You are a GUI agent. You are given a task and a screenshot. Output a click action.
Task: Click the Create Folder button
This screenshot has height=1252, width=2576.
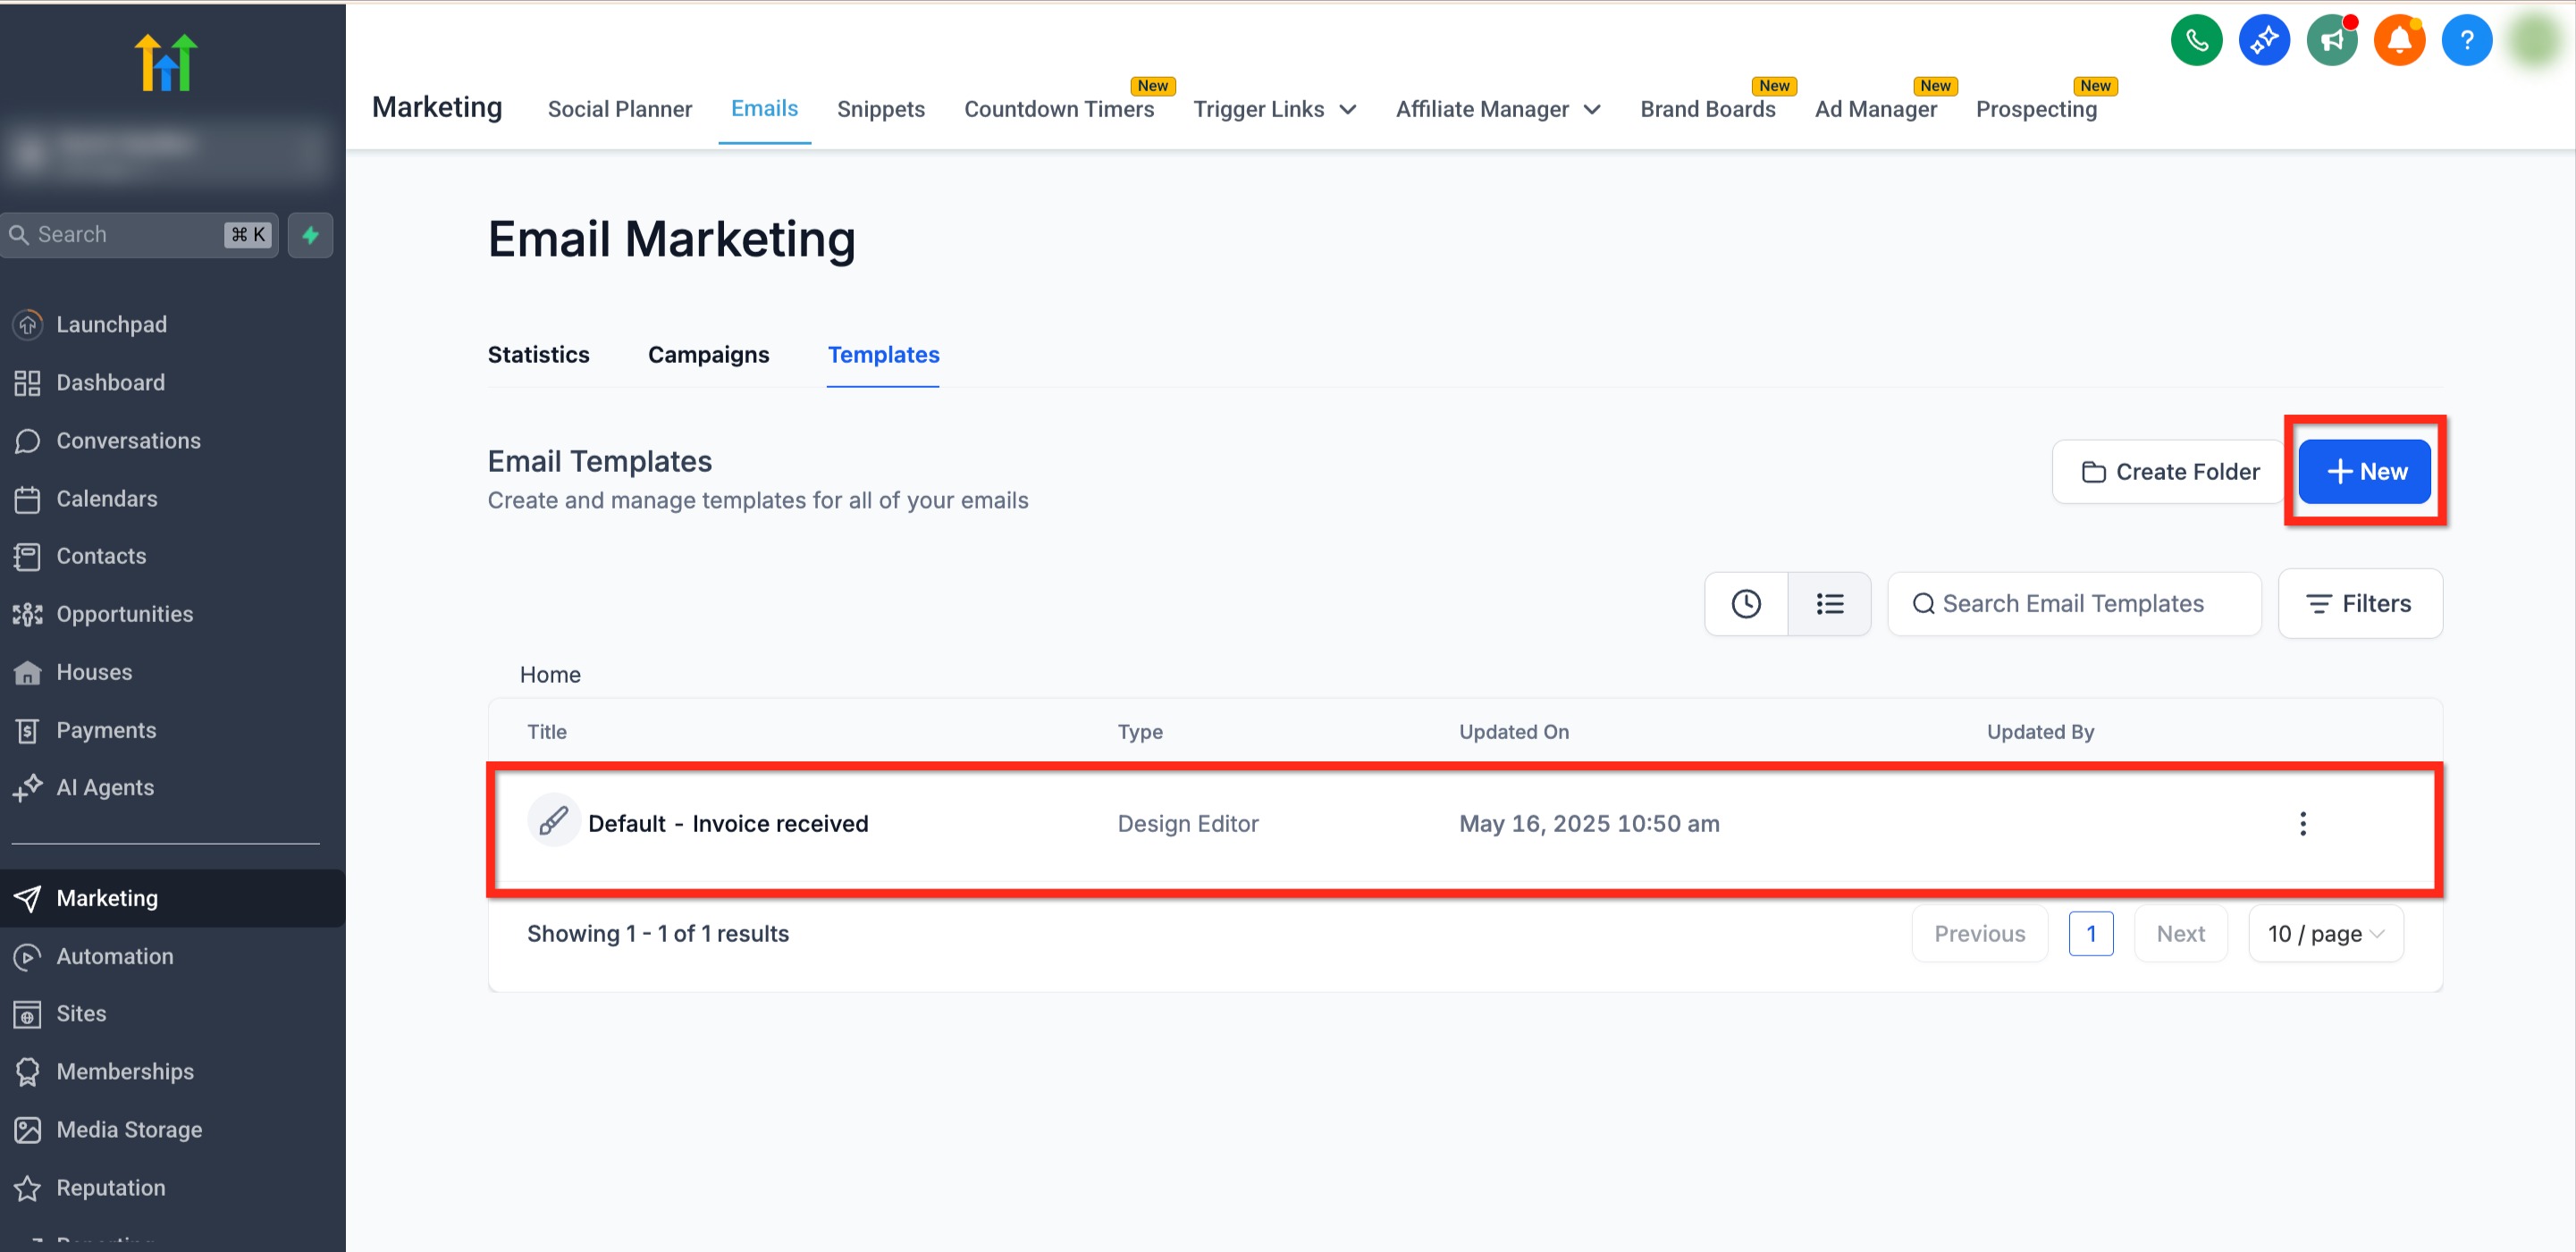[x=2169, y=472]
